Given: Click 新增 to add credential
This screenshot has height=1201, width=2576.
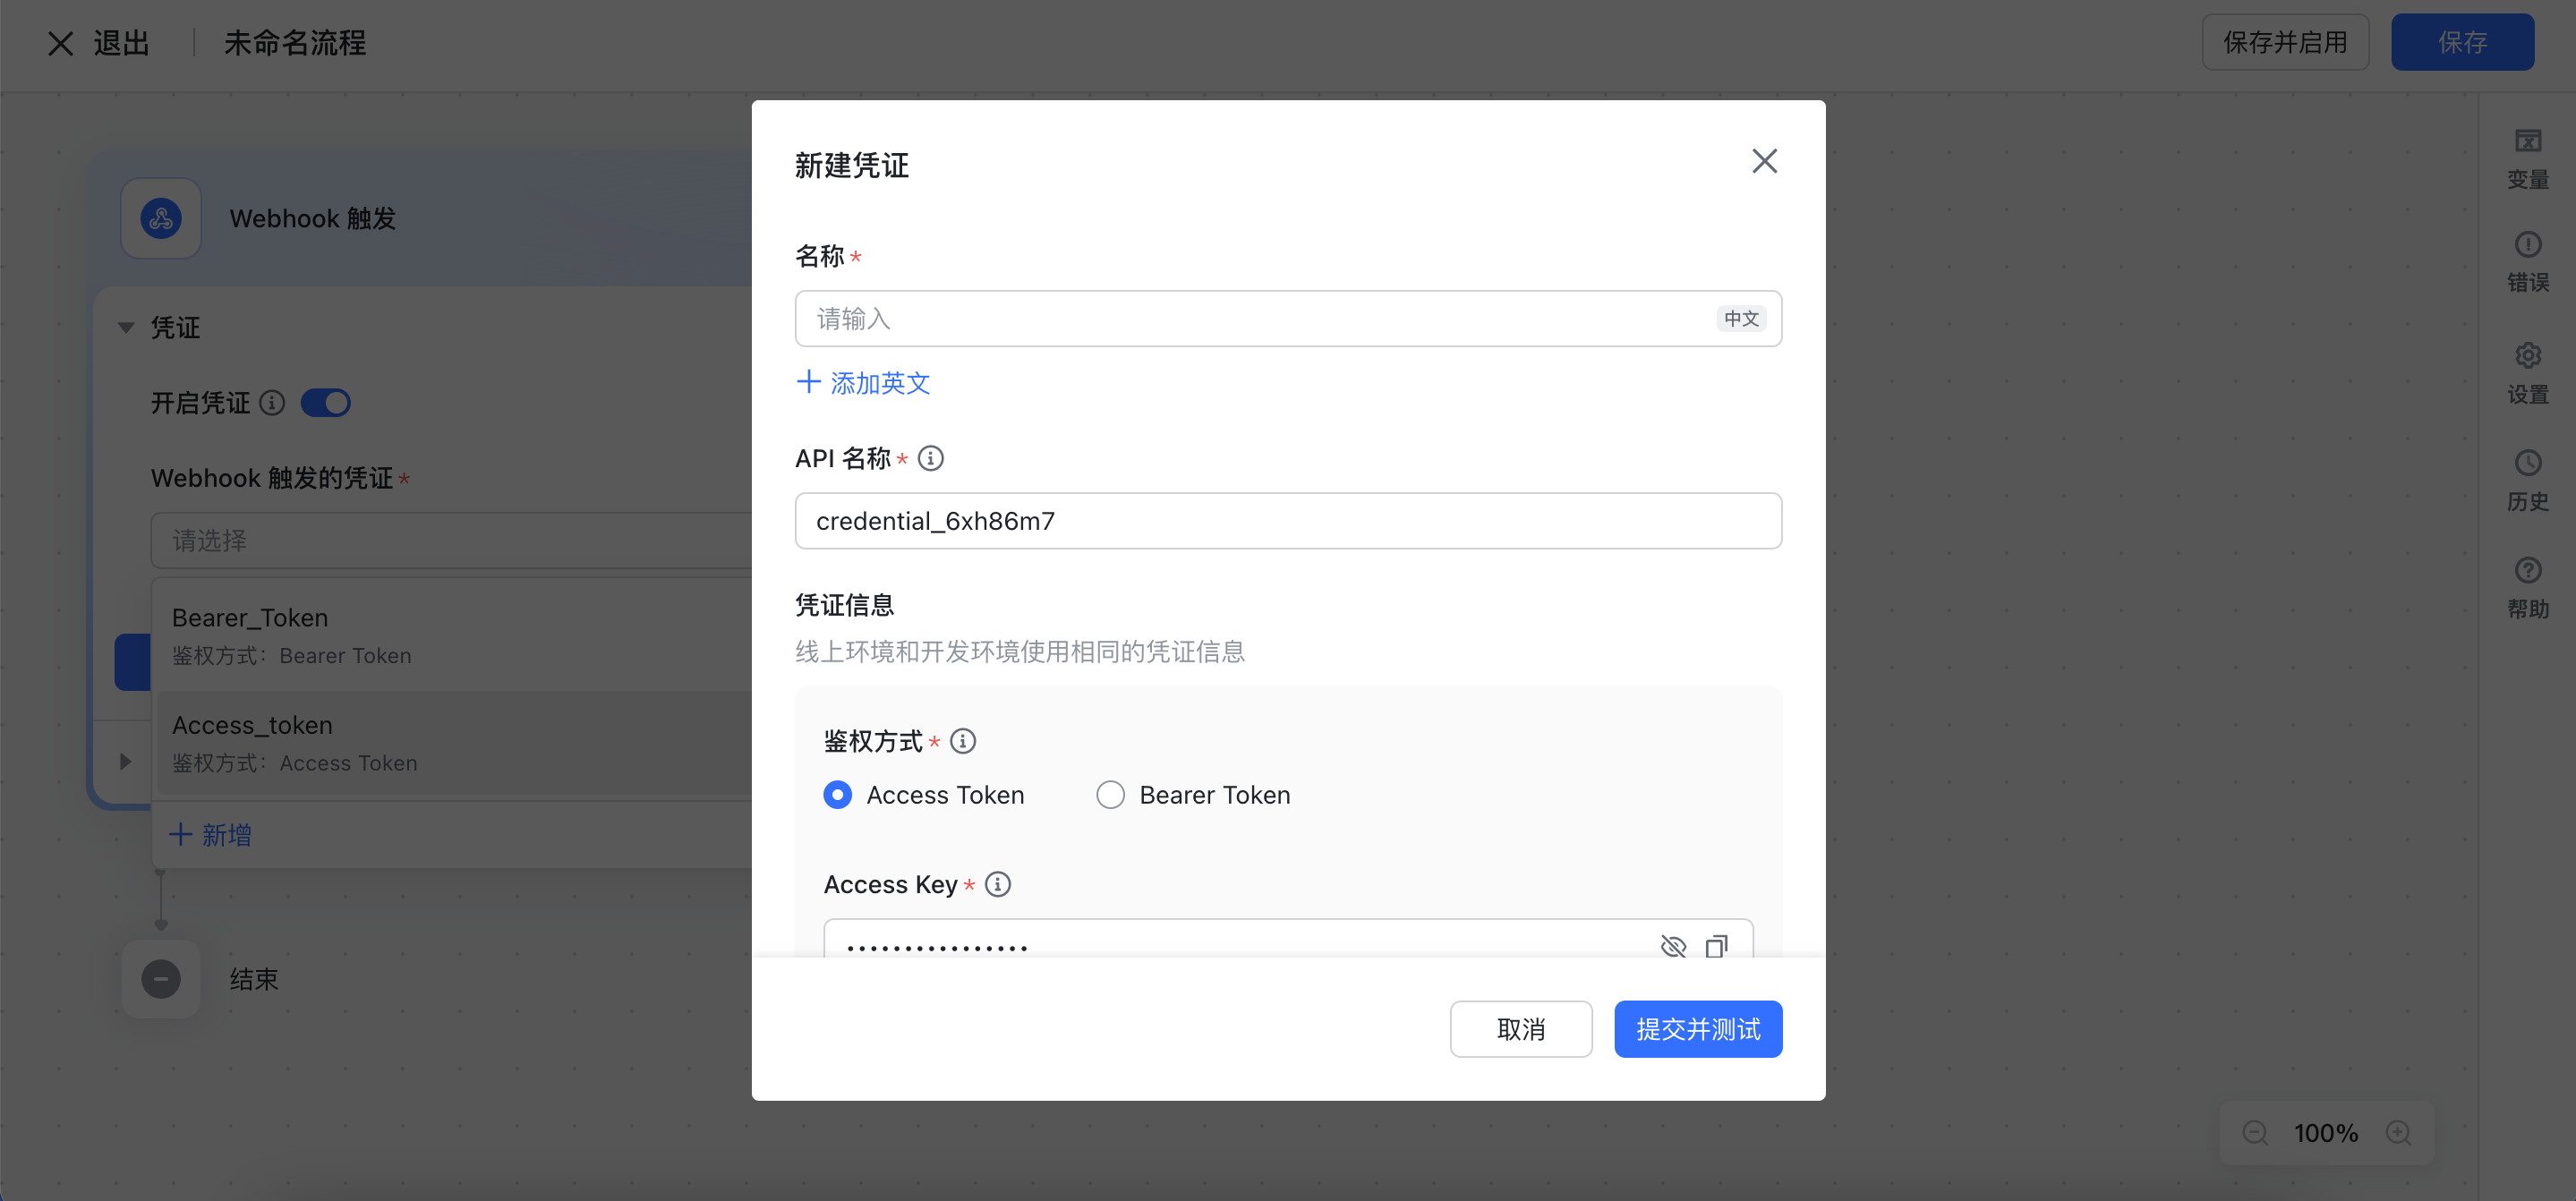Looking at the screenshot, I should pyautogui.click(x=211, y=835).
